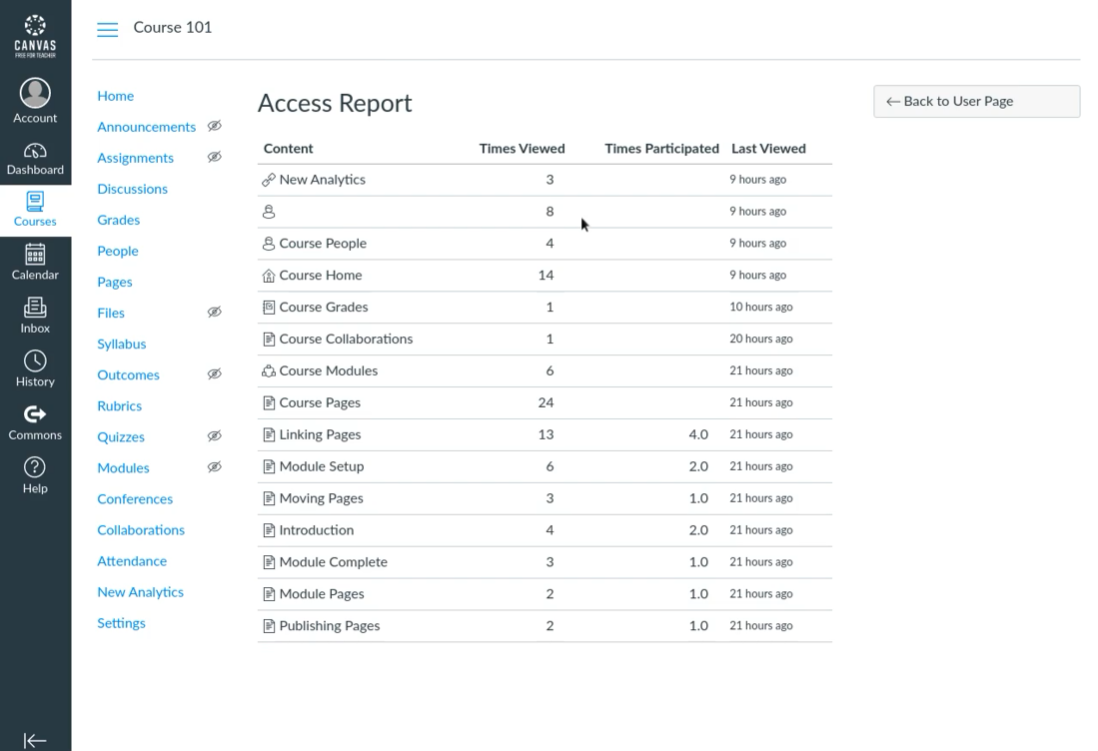The height and width of the screenshot is (751, 1098).
Task: Click the hidden-eye icon beside Announcements
Action: (x=214, y=127)
